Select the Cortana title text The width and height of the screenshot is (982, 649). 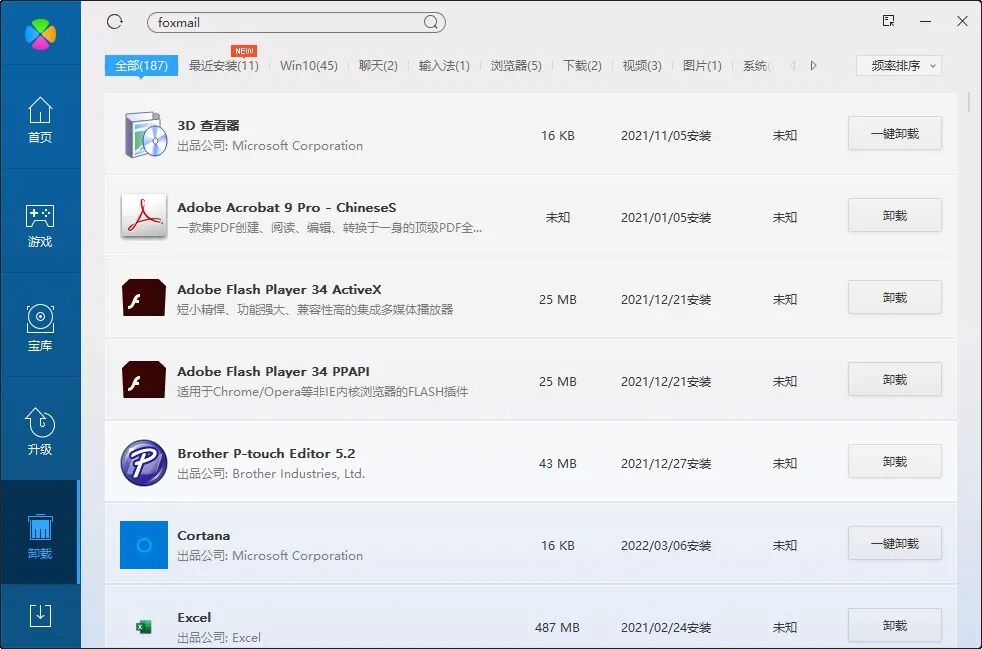[x=204, y=536]
